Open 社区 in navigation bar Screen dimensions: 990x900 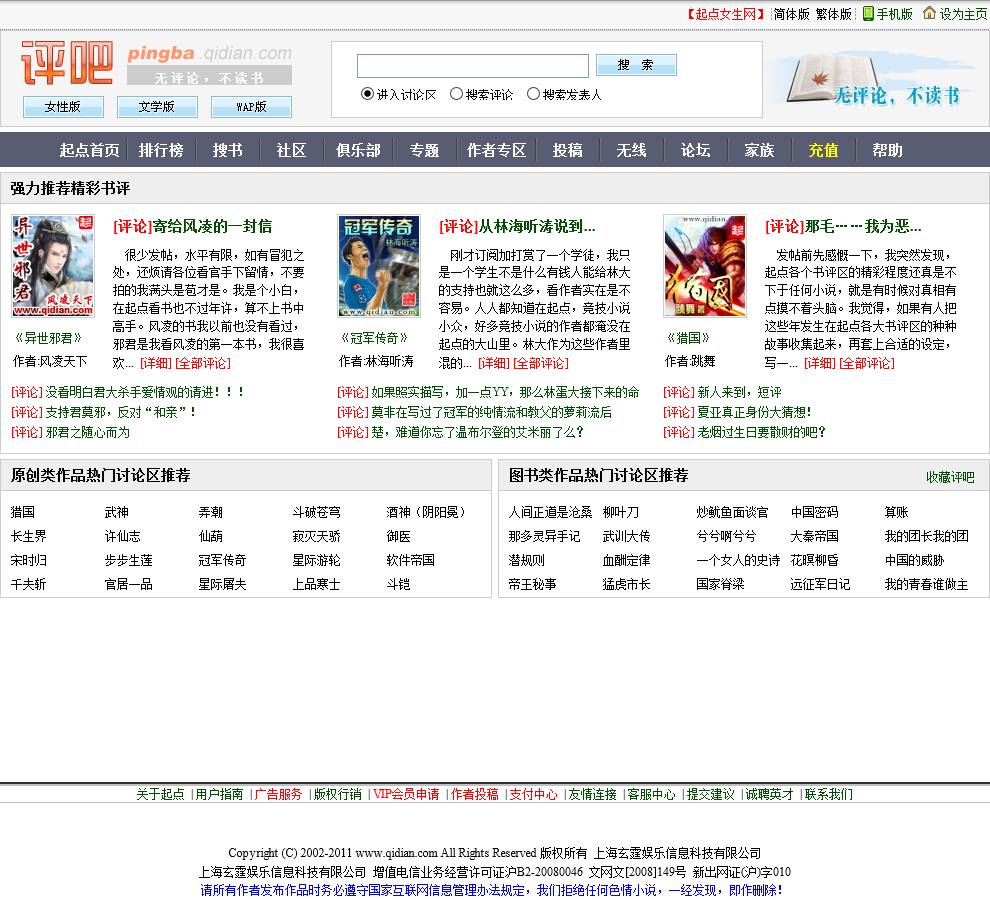(x=292, y=150)
